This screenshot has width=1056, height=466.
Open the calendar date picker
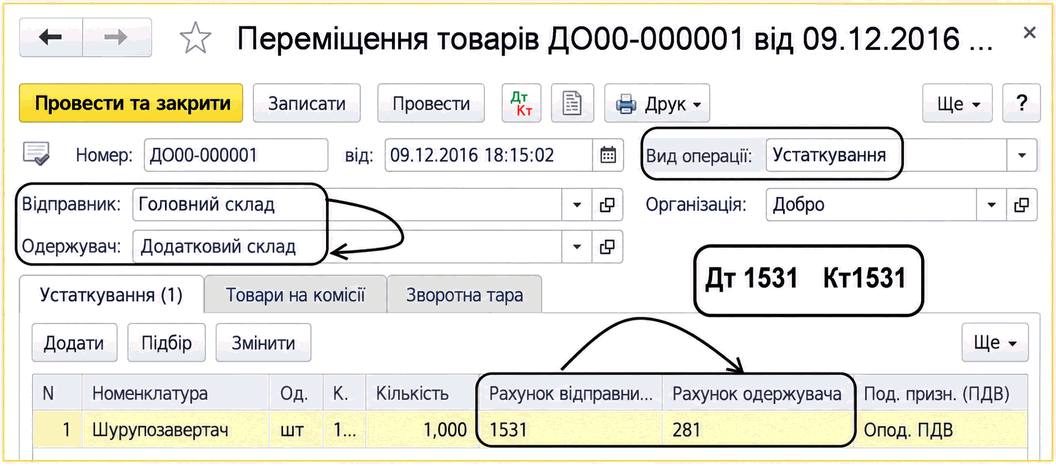(x=607, y=156)
